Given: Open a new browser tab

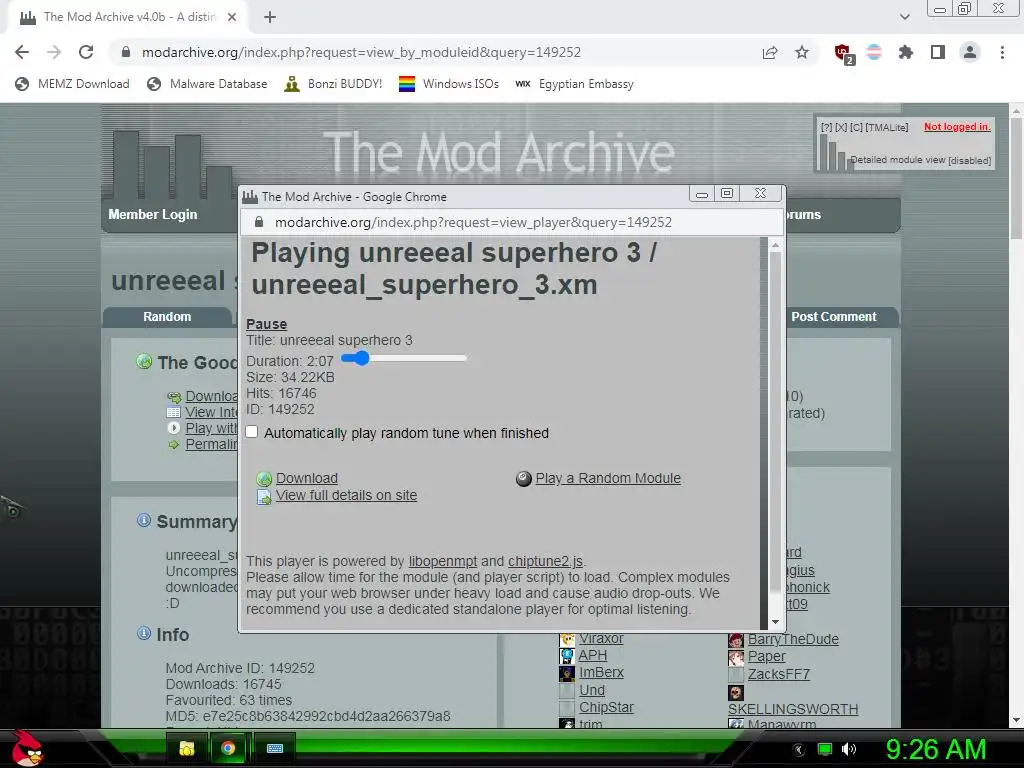Looking at the screenshot, I should pyautogui.click(x=270, y=18).
